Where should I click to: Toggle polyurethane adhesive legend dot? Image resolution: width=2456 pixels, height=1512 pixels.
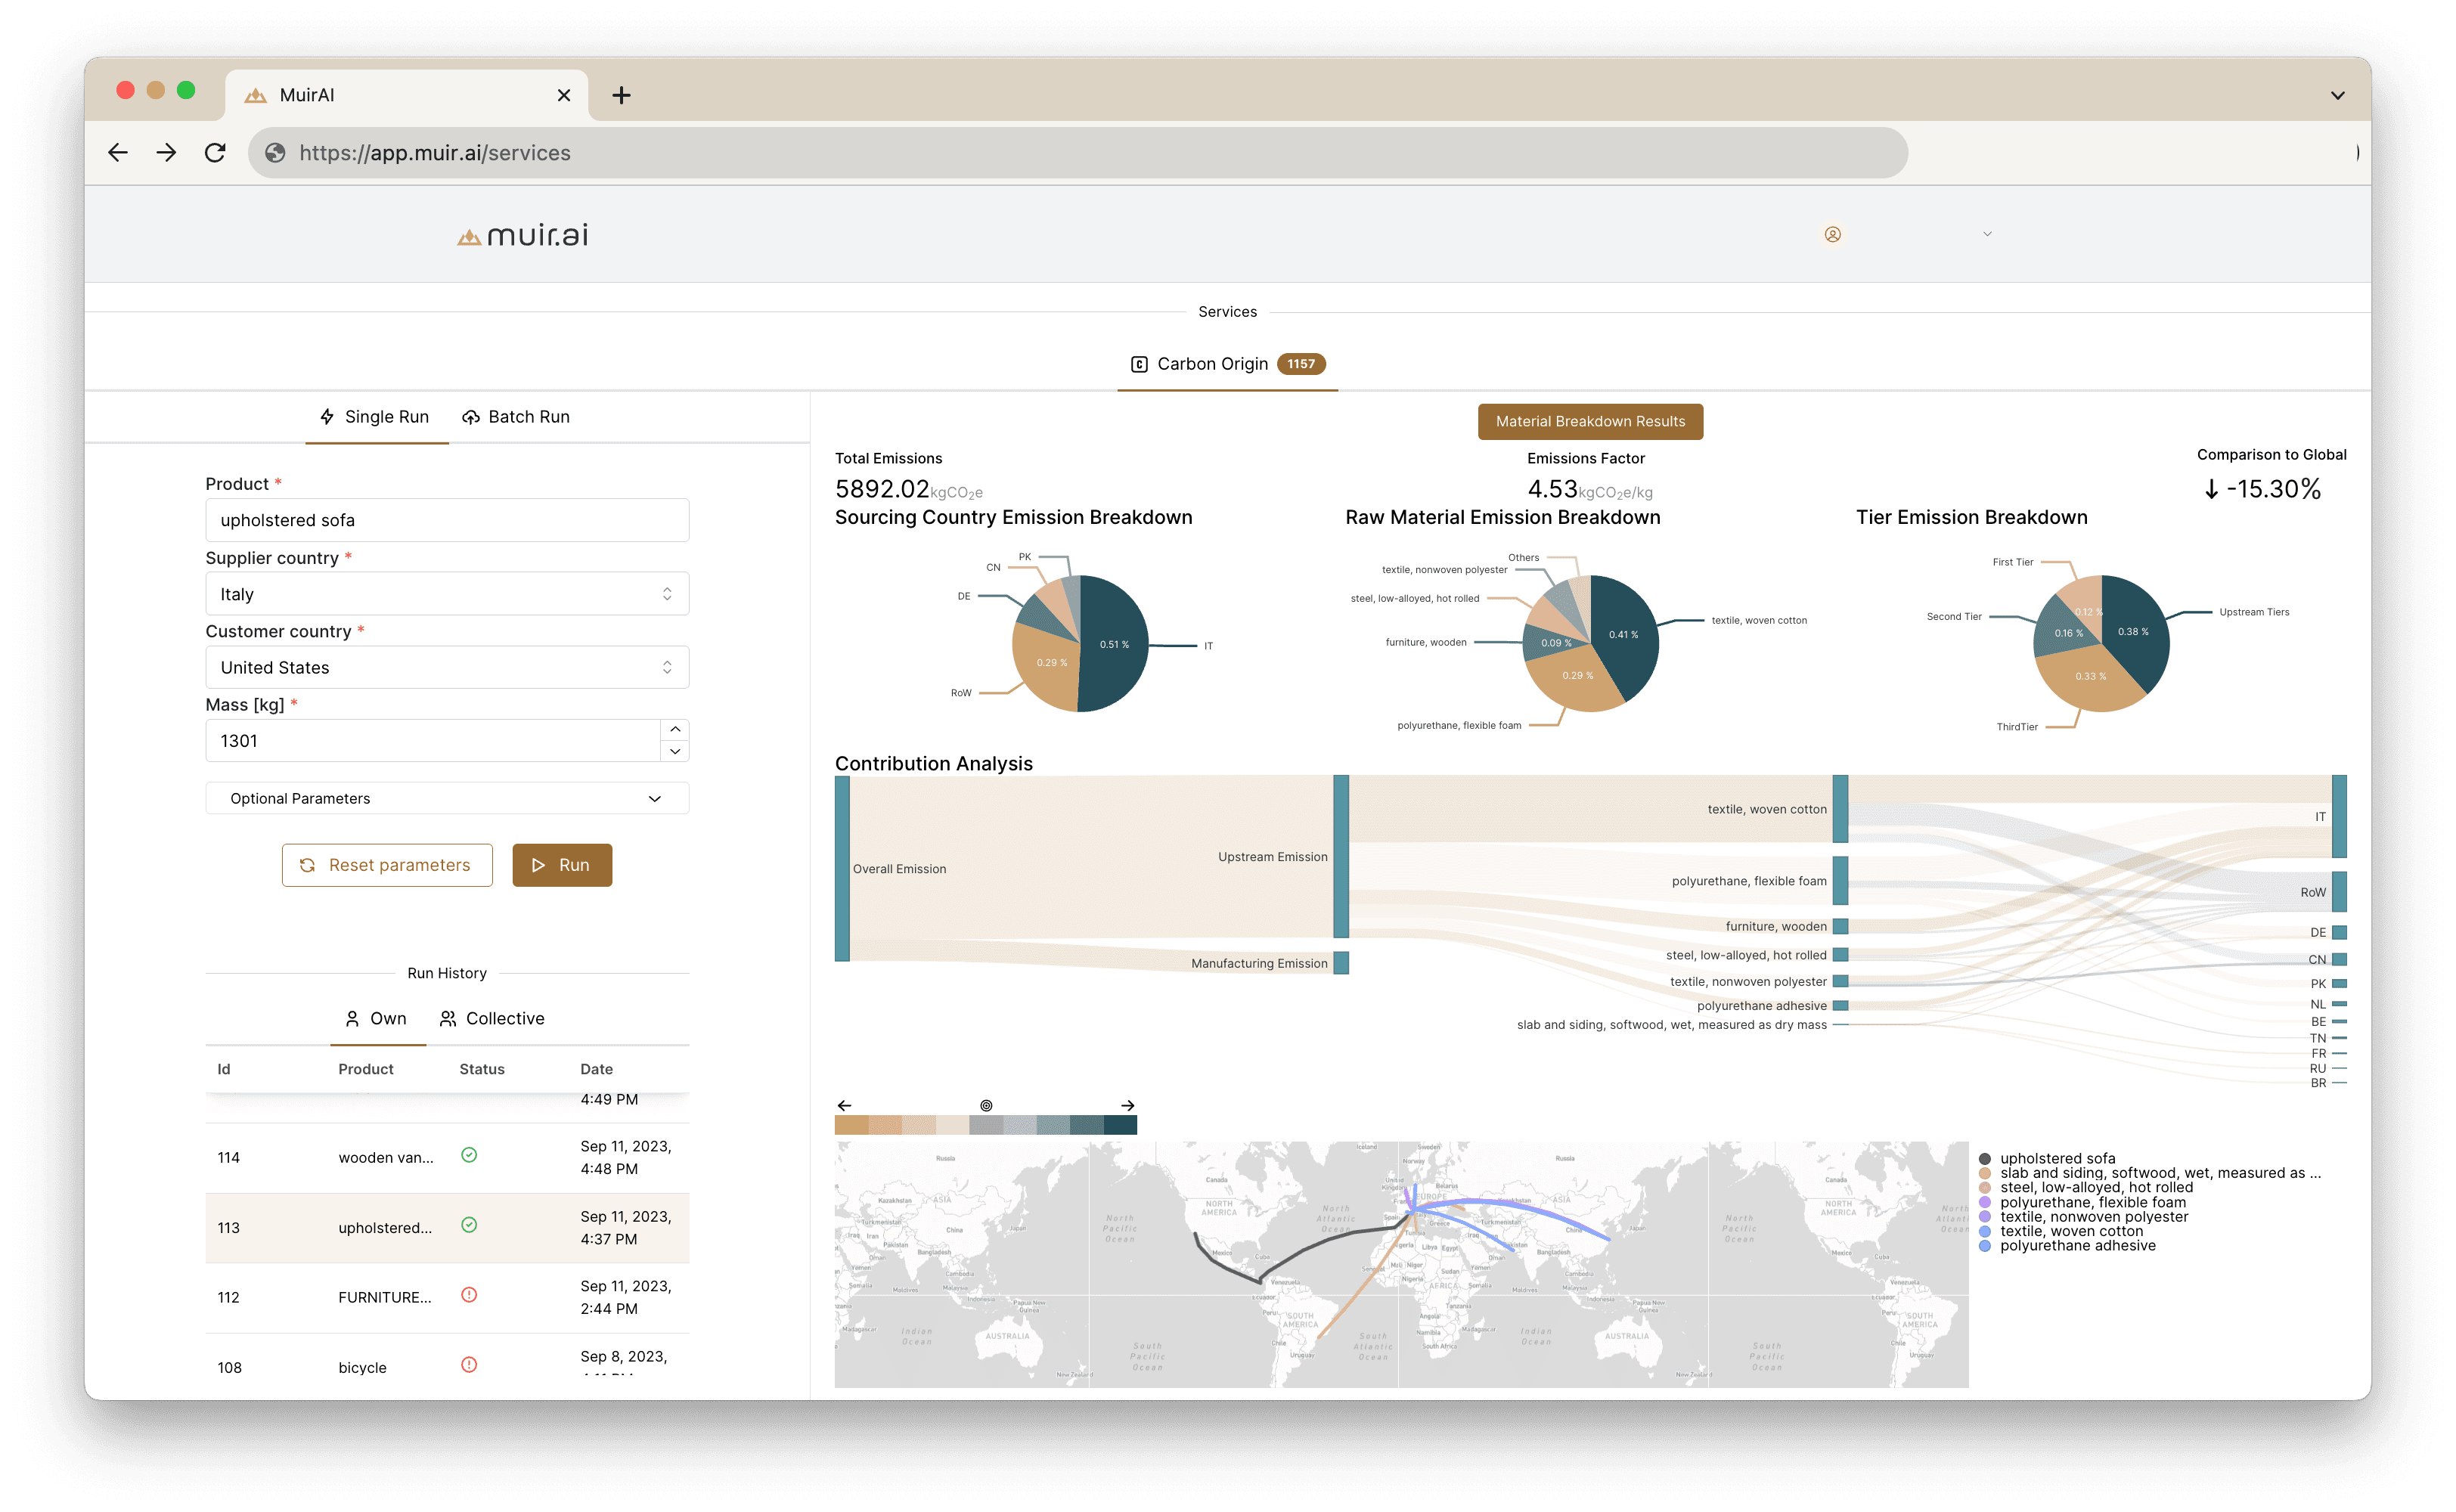1985,1246
